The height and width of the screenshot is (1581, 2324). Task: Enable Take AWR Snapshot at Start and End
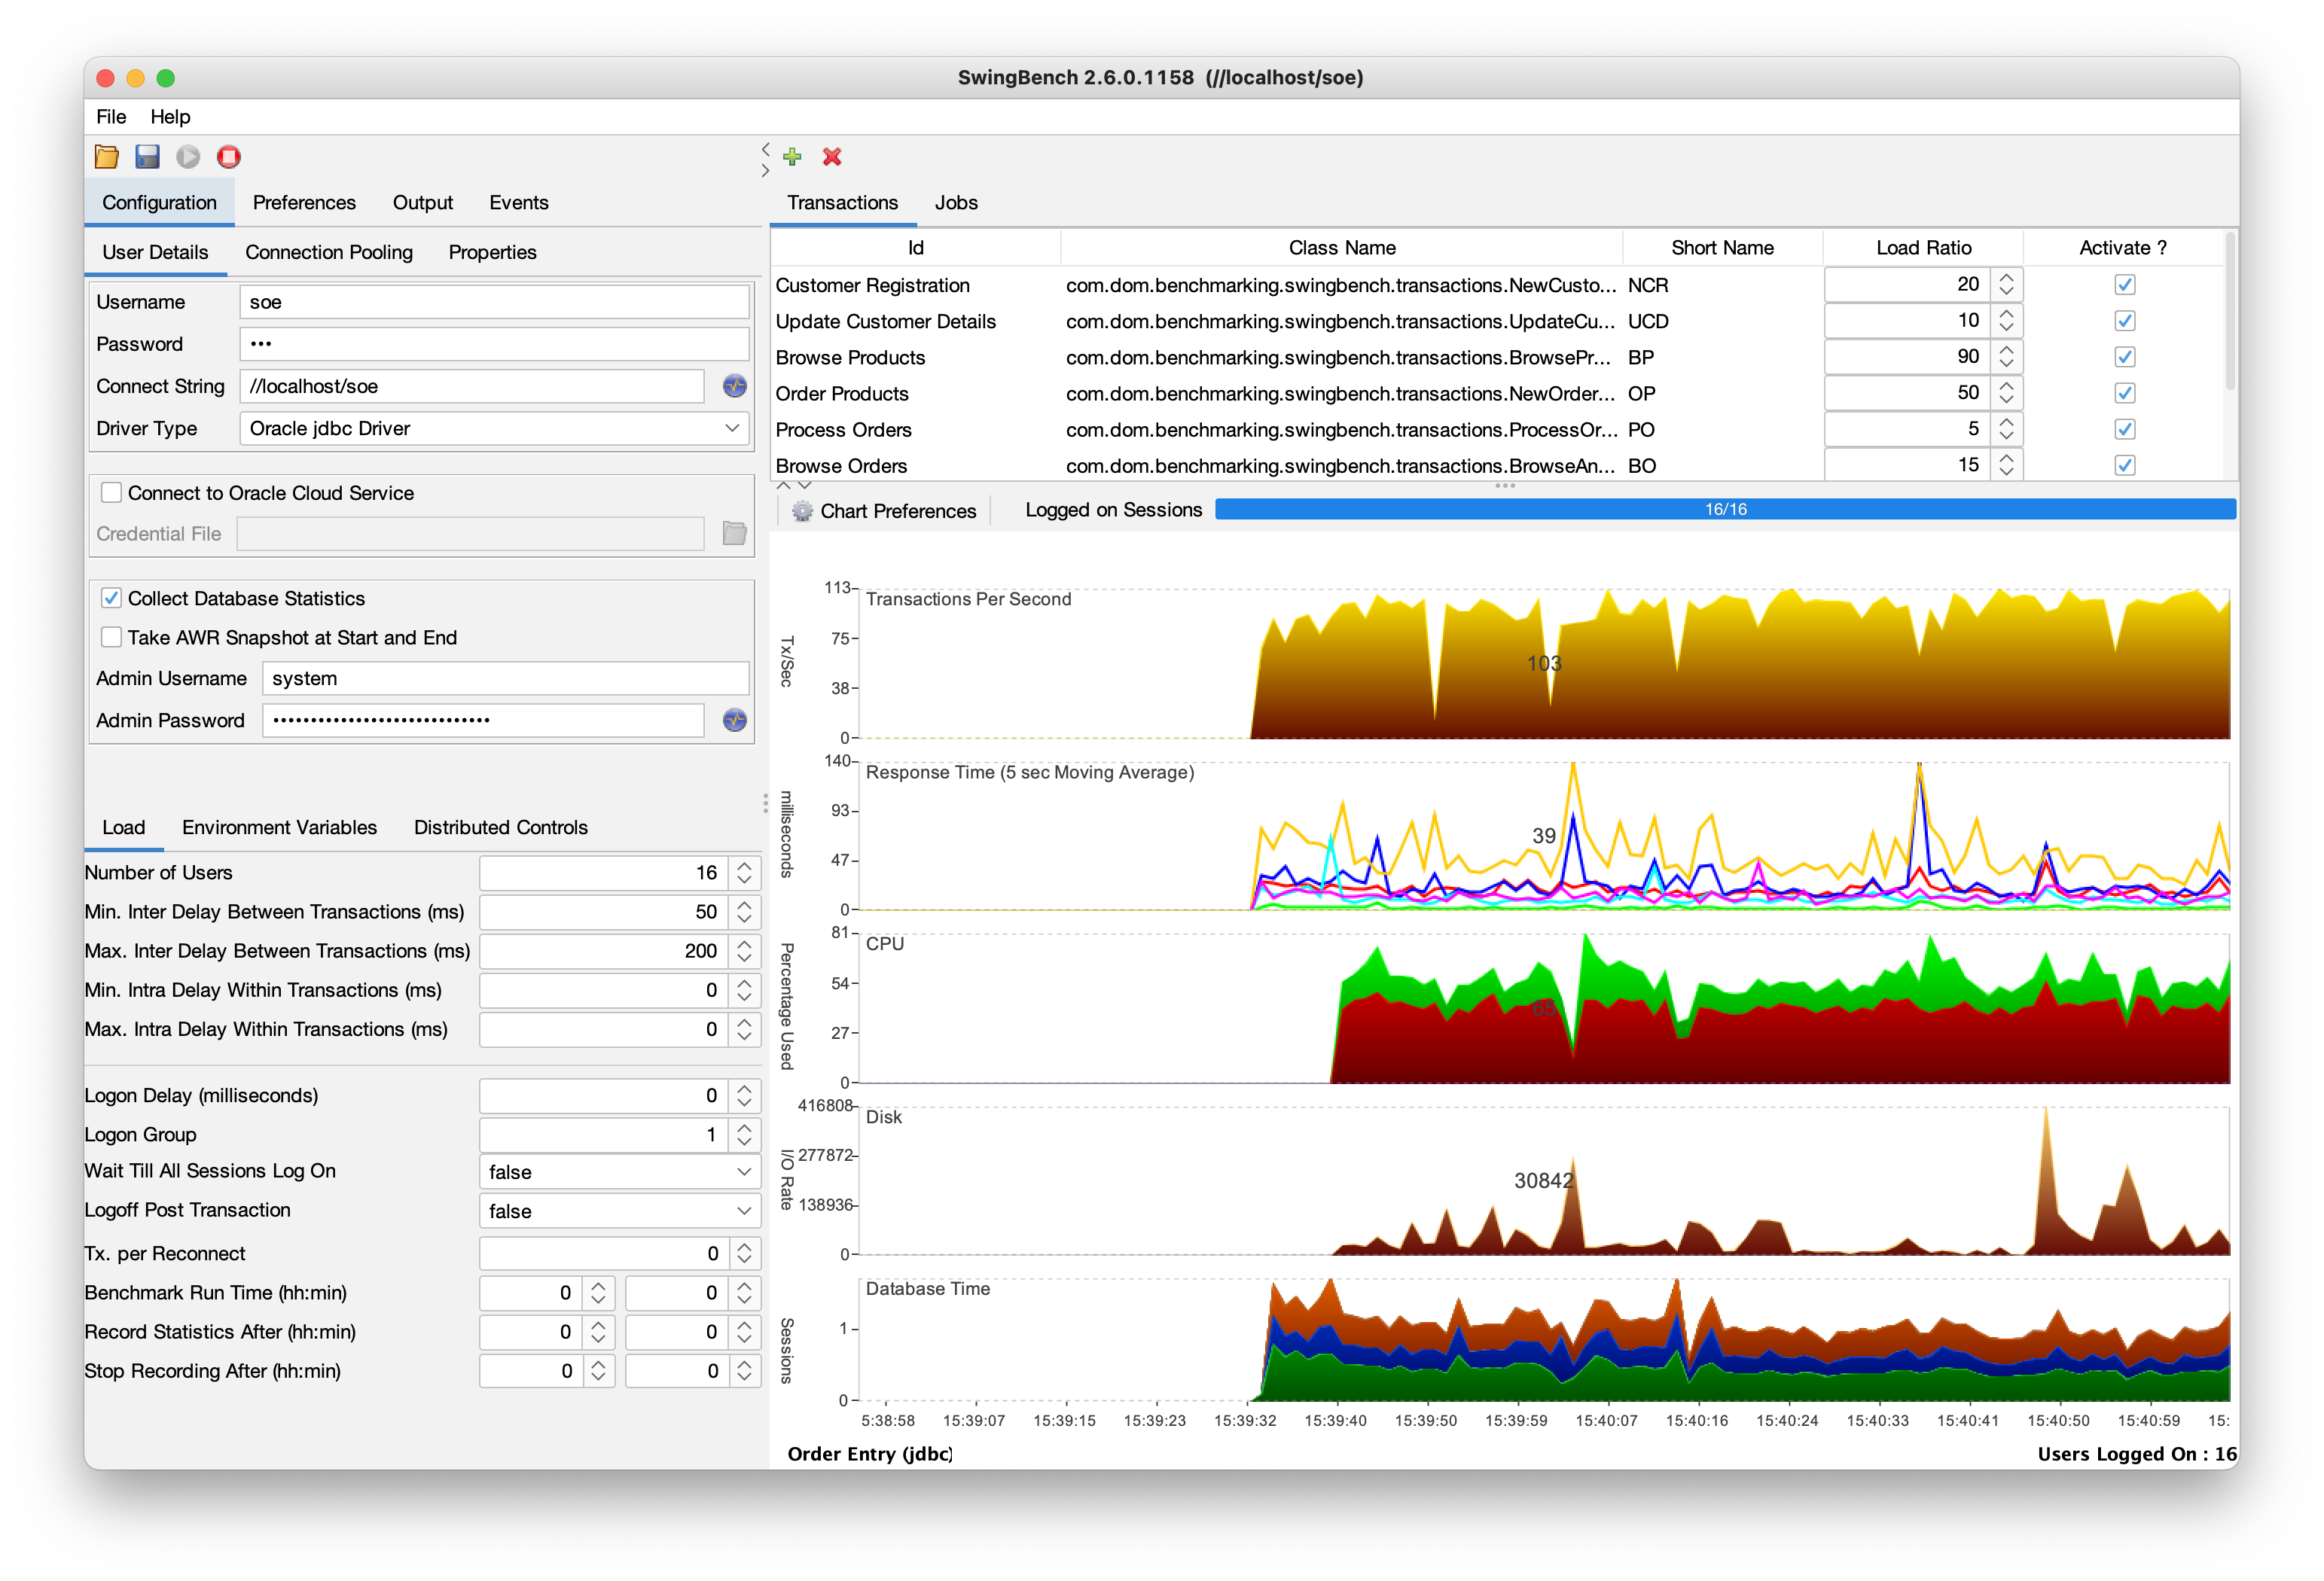[112, 637]
